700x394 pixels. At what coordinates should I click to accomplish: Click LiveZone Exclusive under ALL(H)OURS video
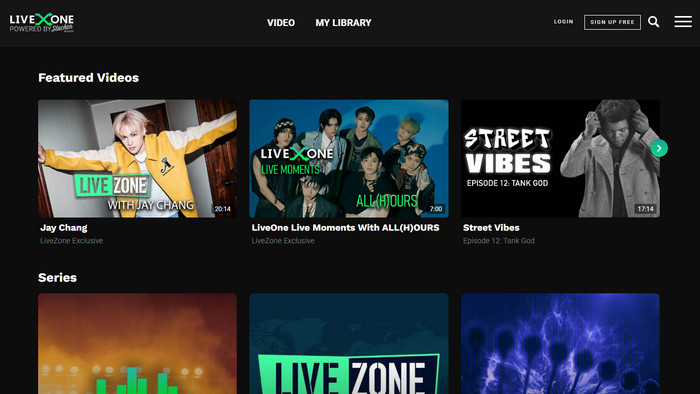click(x=283, y=241)
